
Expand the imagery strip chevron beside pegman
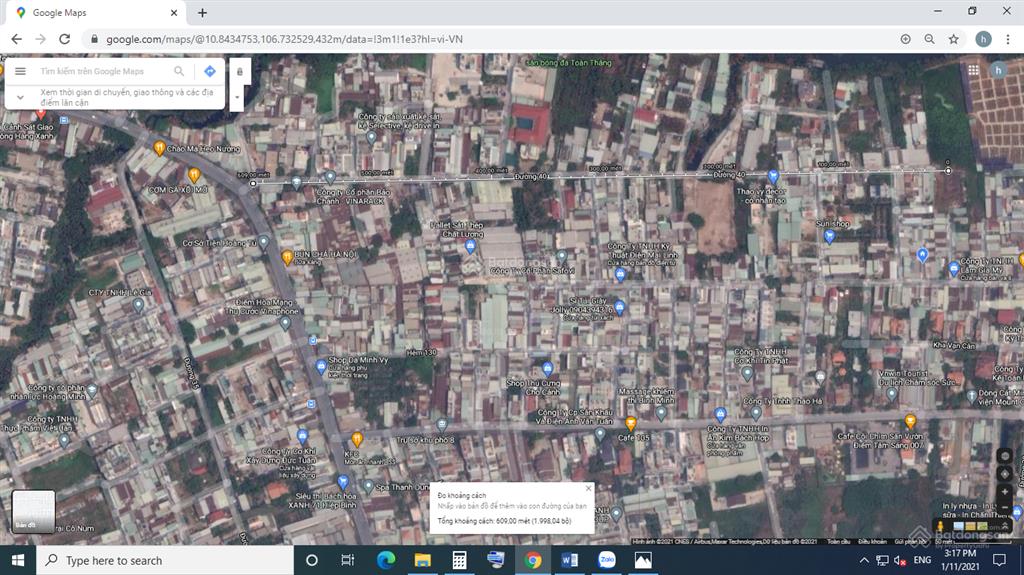click(x=1005, y=525)
